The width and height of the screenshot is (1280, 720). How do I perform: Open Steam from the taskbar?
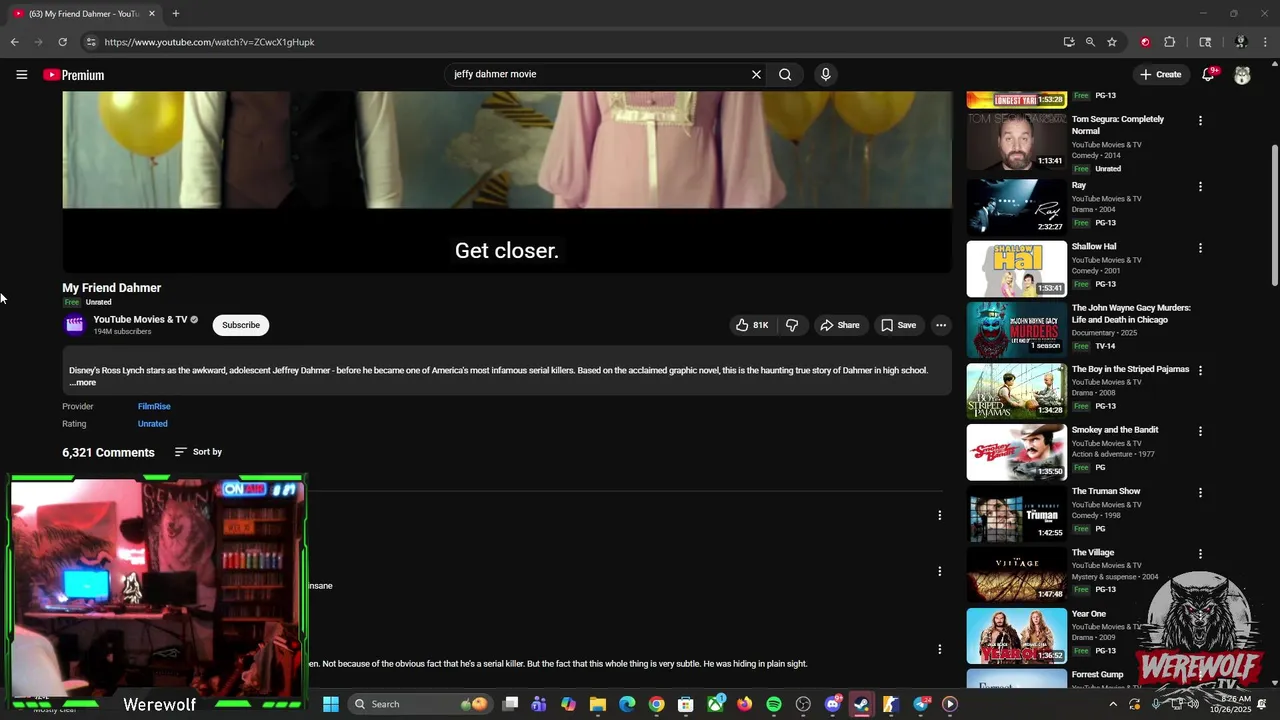coord(861,704)
